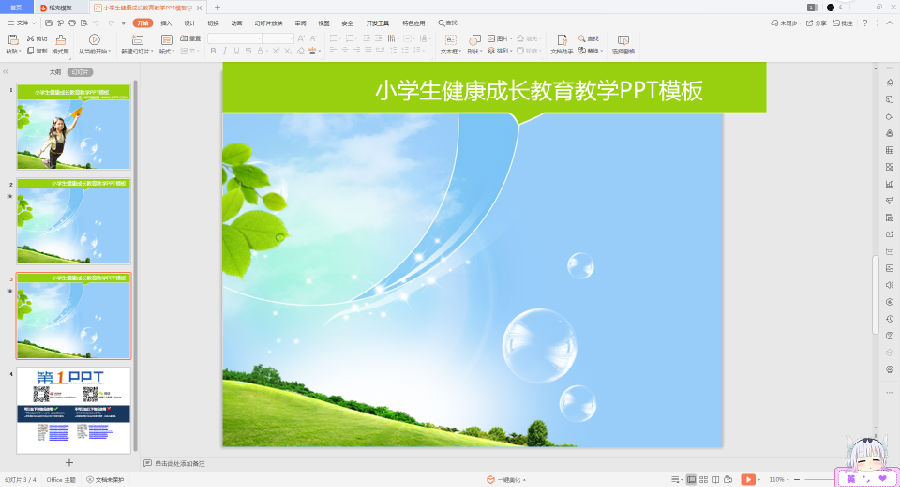Expand the Replace (替换) dropdown arrow

click(x=601, y=51)
